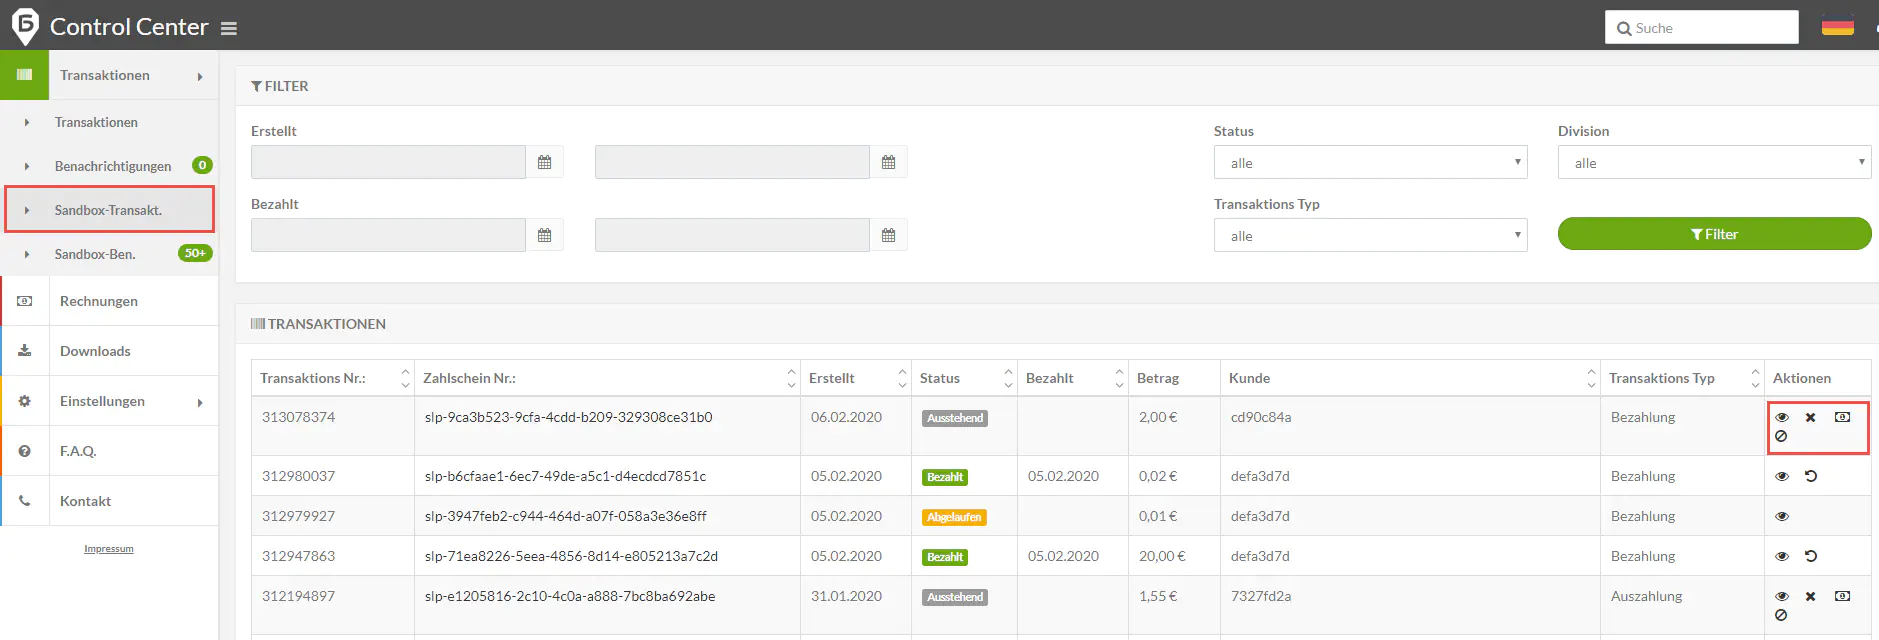Click cancel X icon for transaction 313078374

click(x=1810, y=417)
